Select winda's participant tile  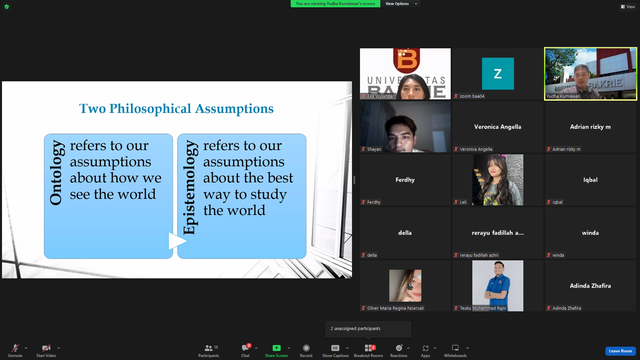(590, 233)
